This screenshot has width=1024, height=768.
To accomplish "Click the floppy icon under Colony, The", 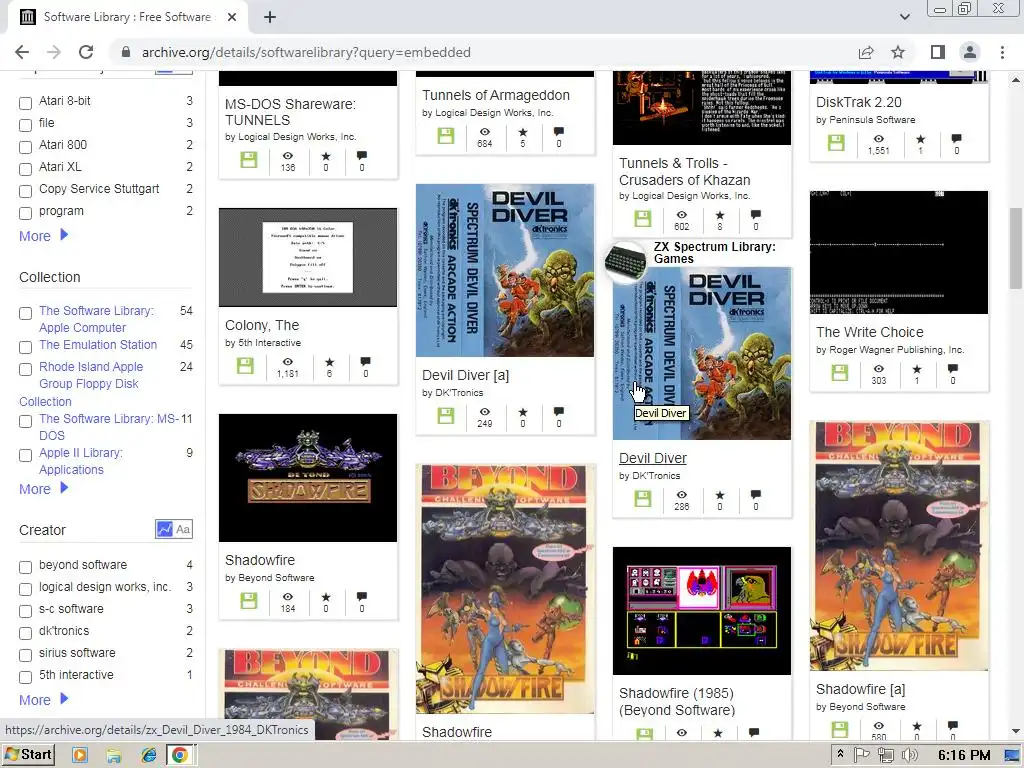I will [x=245, y=366].
